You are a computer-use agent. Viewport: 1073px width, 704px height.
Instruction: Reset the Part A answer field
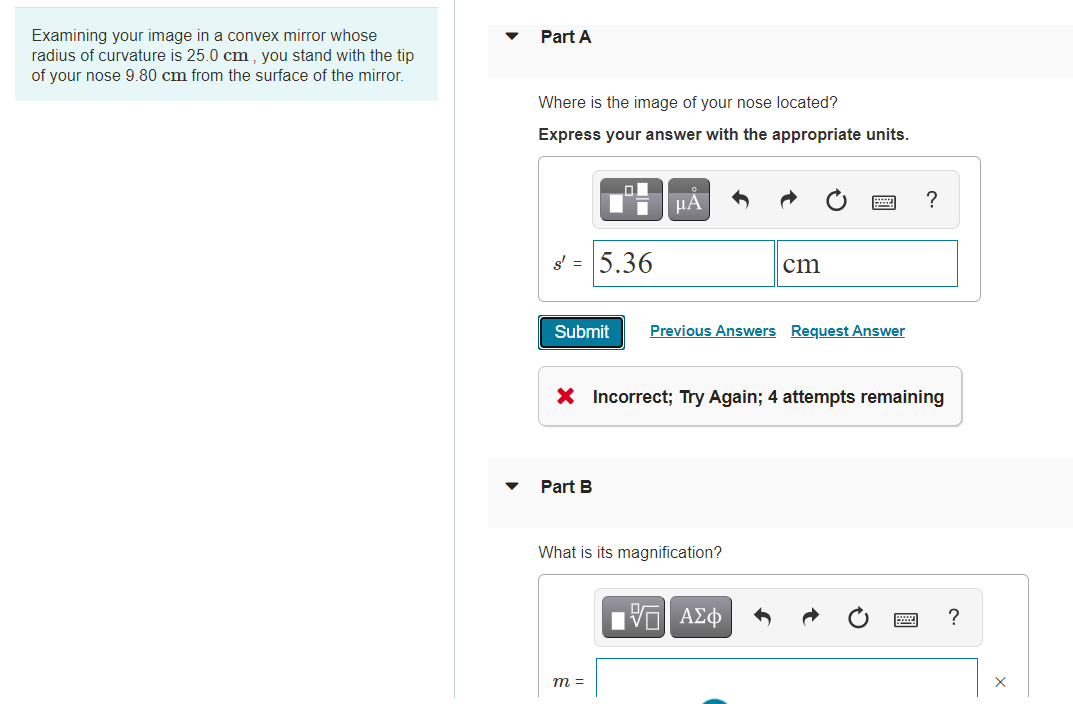[x=836, y=200]
